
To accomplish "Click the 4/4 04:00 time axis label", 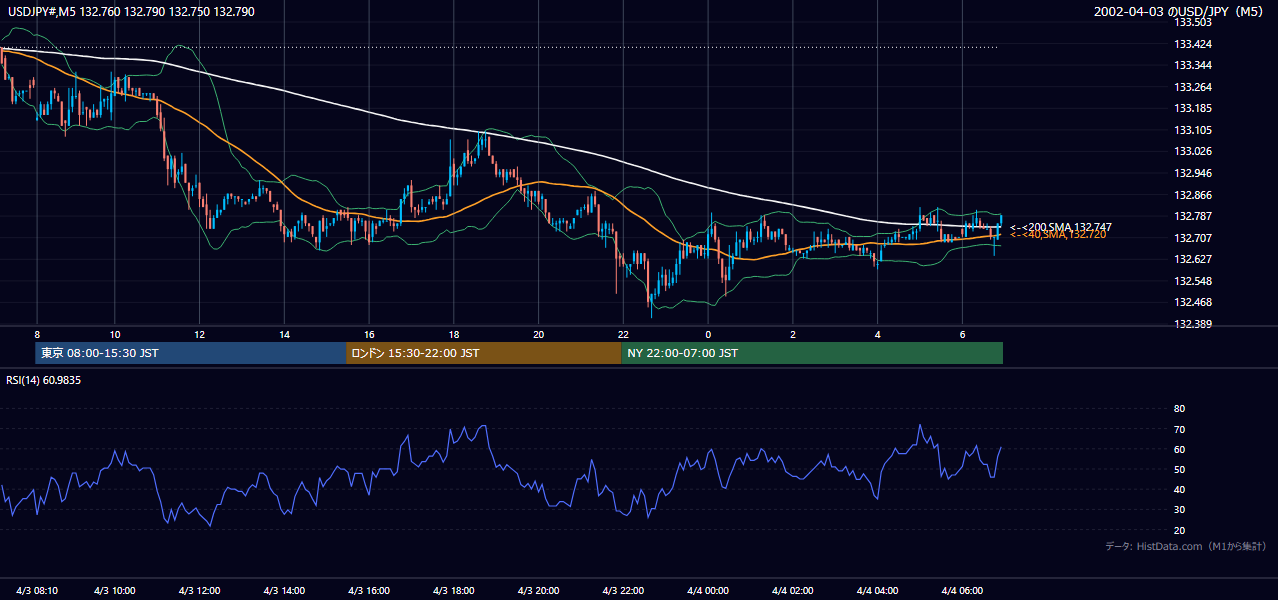I will click(x=877, y=590).
